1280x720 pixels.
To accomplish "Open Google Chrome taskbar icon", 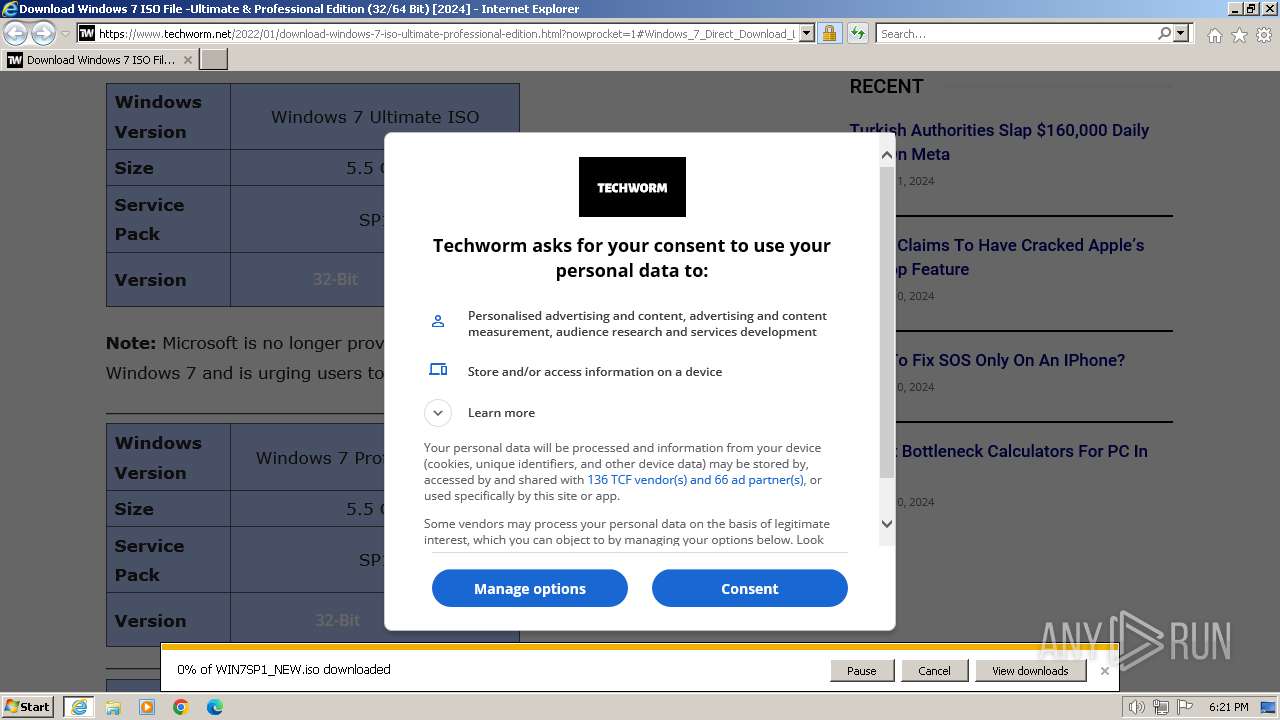I will pyautogui.click(x=181, y=707).
